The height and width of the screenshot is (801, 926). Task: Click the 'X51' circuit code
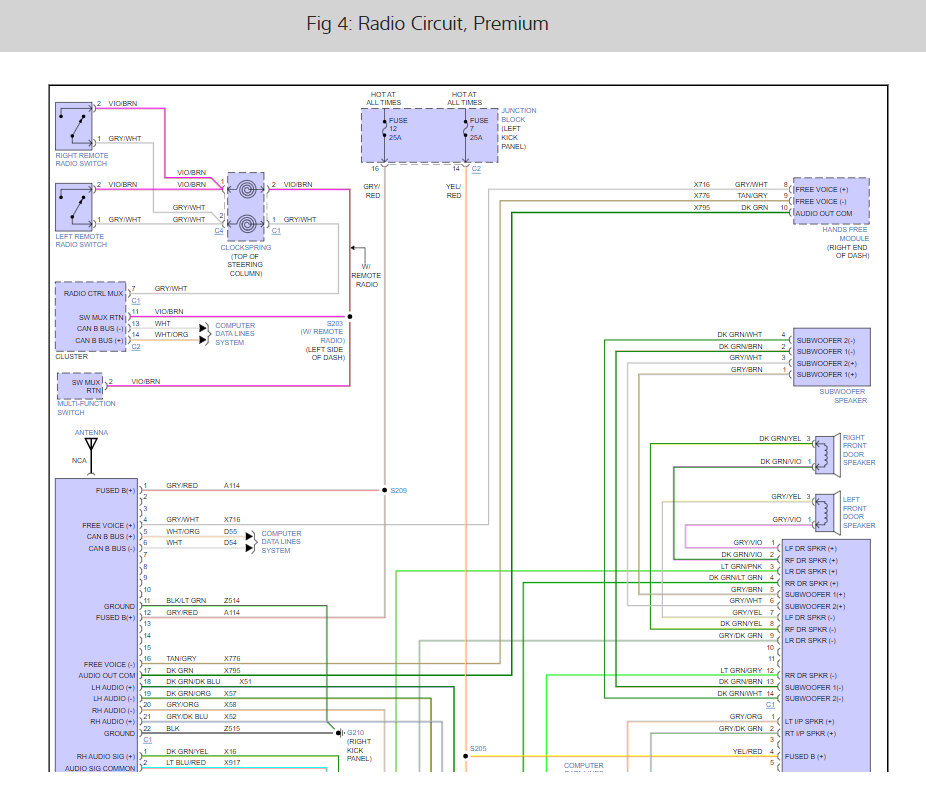245,682
